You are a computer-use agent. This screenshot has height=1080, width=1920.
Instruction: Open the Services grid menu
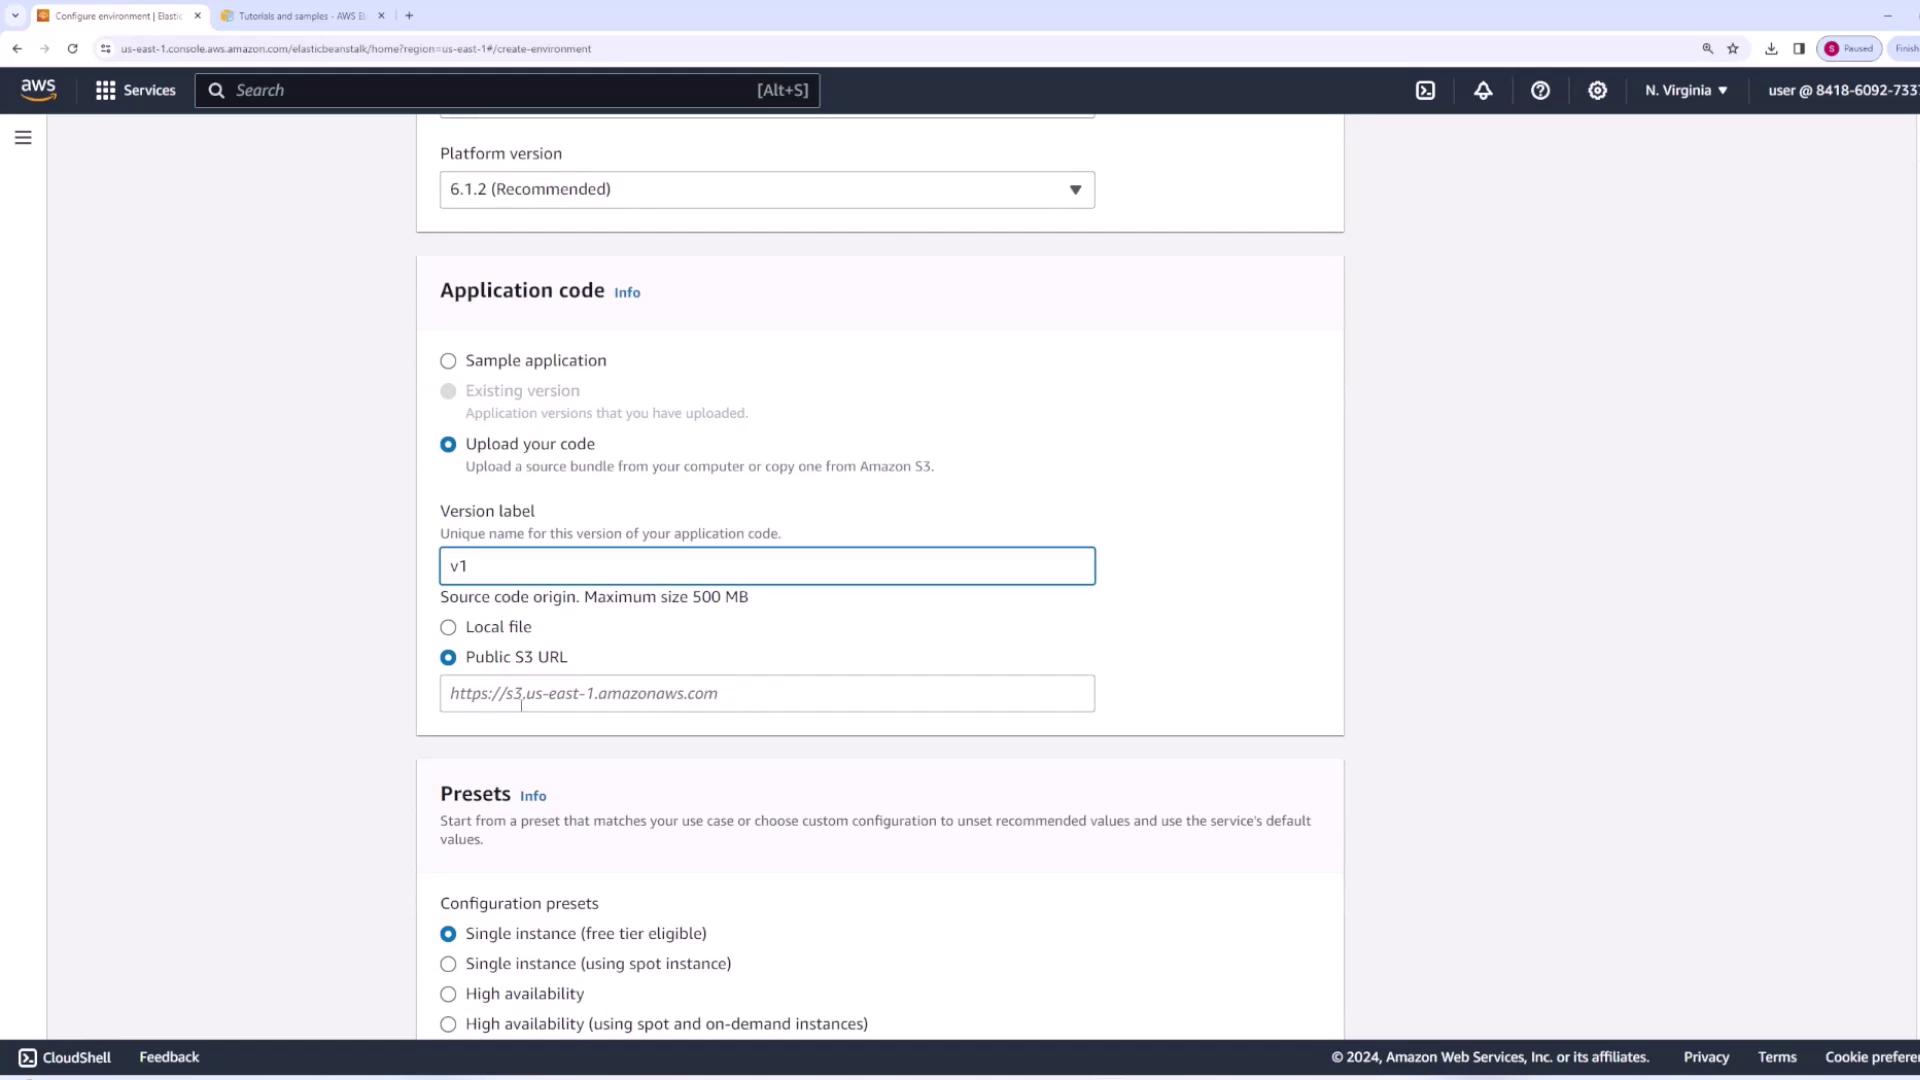point(135,90)
